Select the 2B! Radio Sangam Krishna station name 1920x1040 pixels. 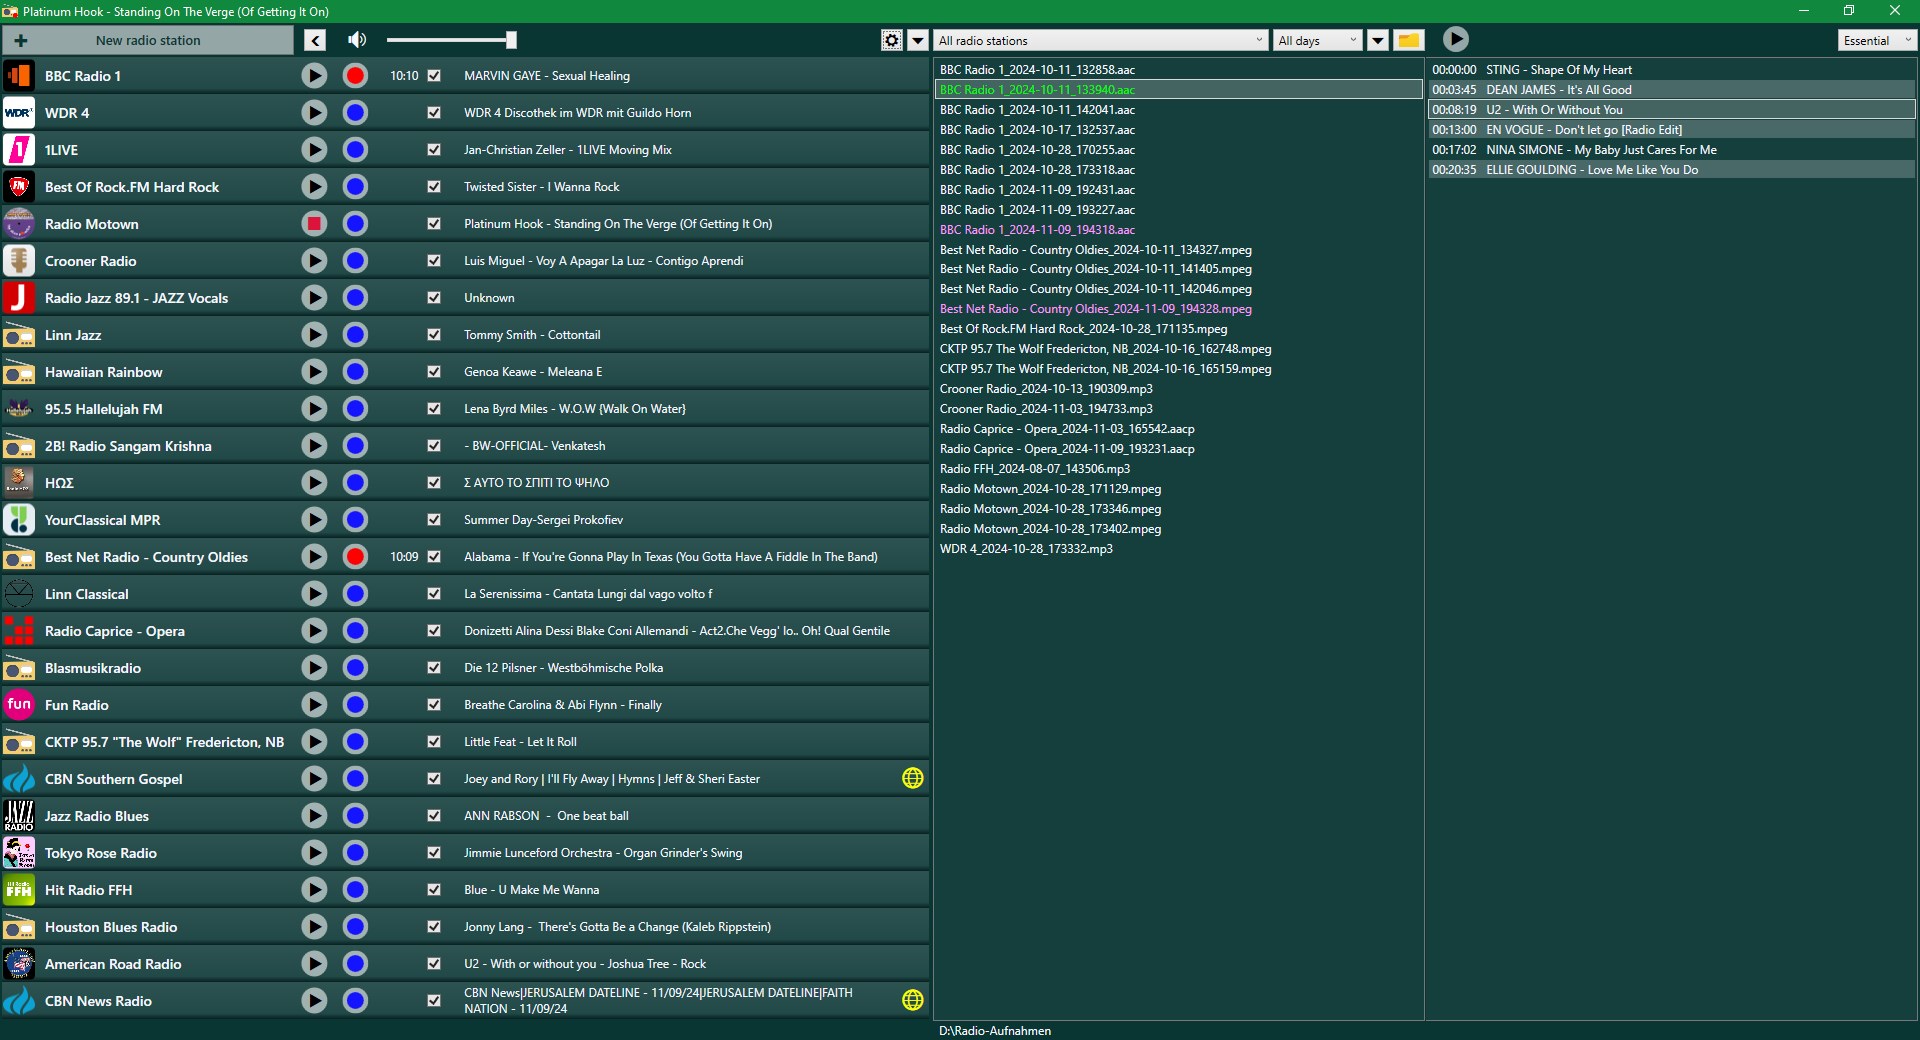pyautogui.click(x=128, y=446)
